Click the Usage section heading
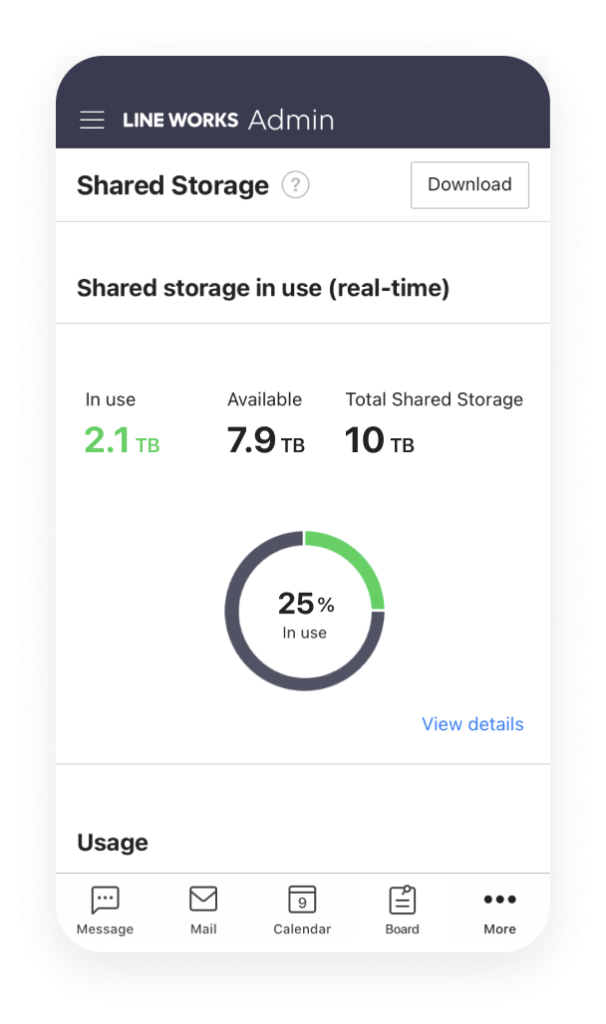This screenshot has height=1024, width=606. pyautogui.click(x=112, y=842)
